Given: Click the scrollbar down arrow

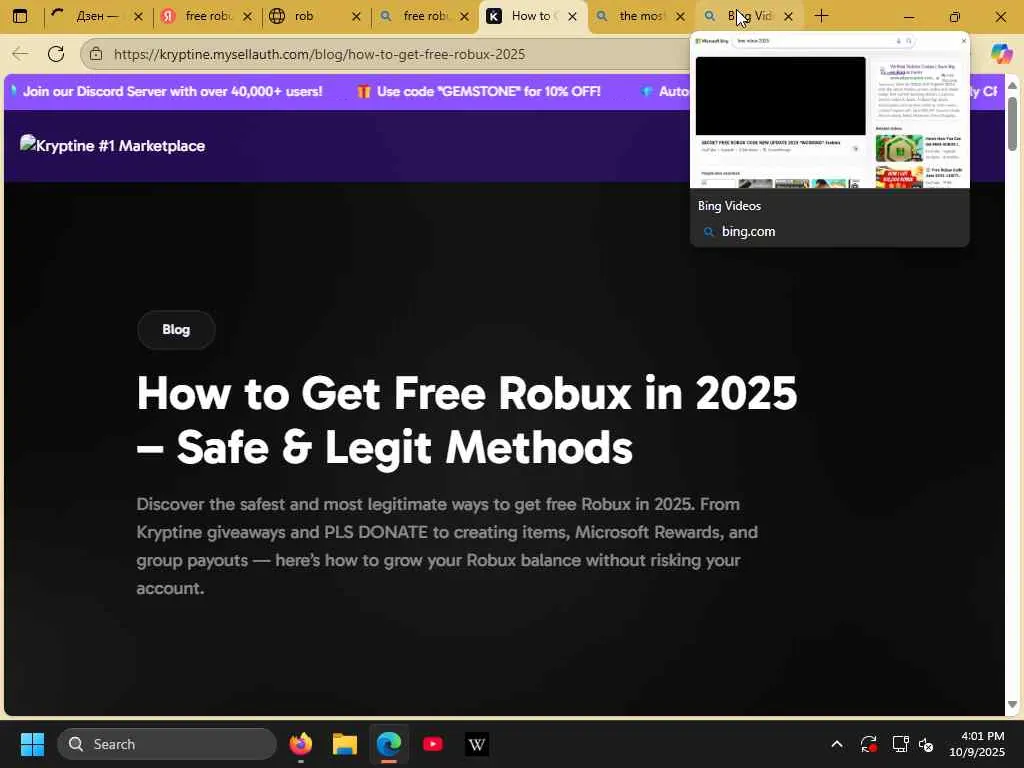Looking at the screenshot, I should point(1013,705).
